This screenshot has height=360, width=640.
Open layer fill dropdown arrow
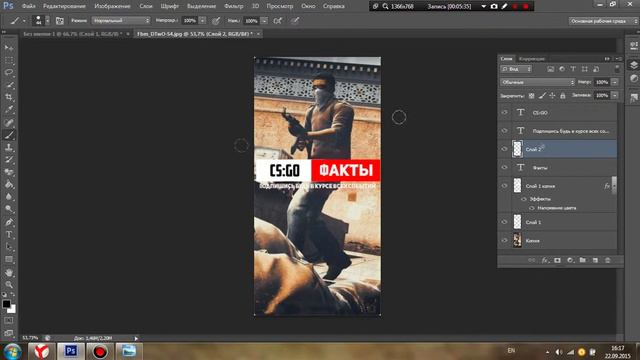(615, 96)
